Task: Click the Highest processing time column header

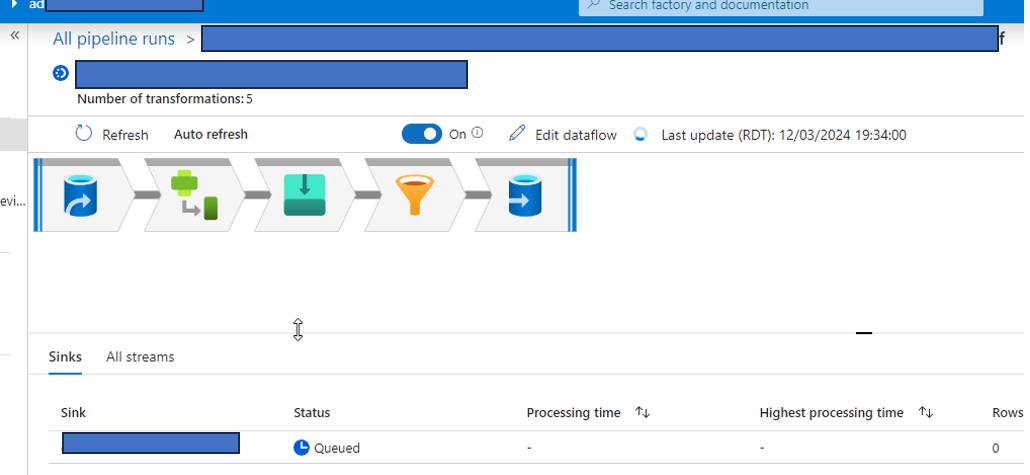Action: pos(832,413)
